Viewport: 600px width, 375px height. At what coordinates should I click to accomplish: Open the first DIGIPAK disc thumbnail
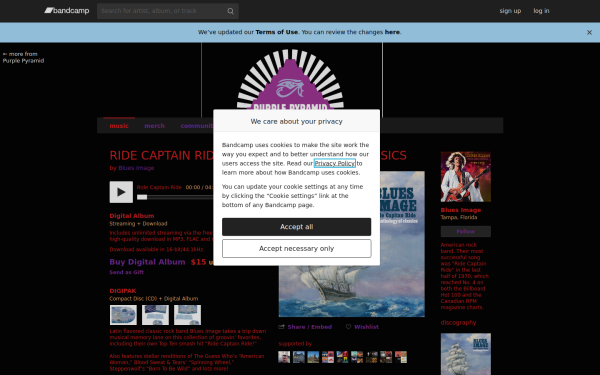click(123, 315)
